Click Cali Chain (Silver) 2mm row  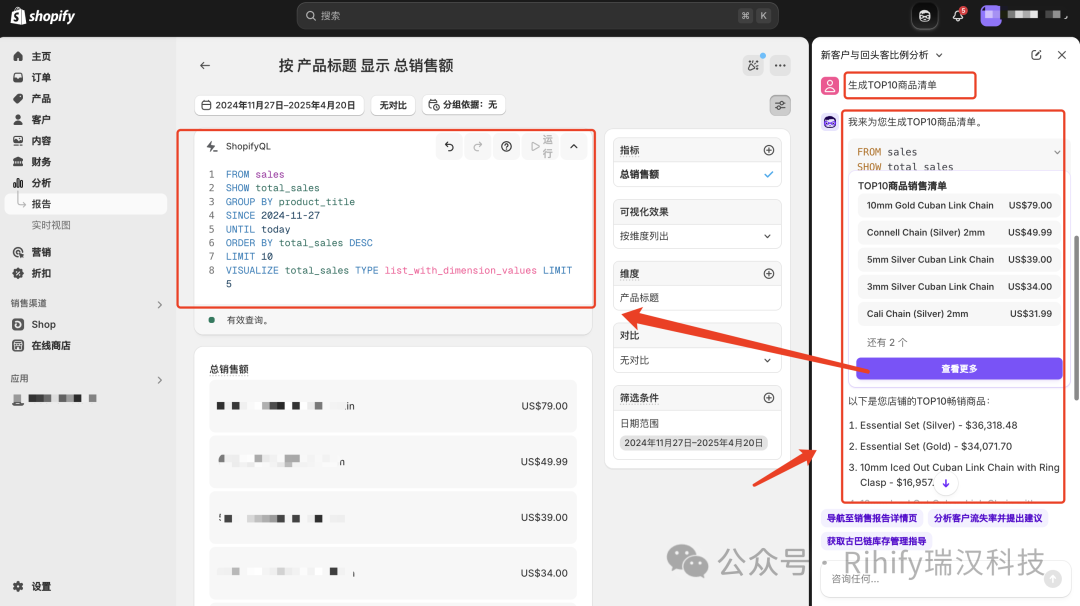point(959,313)
